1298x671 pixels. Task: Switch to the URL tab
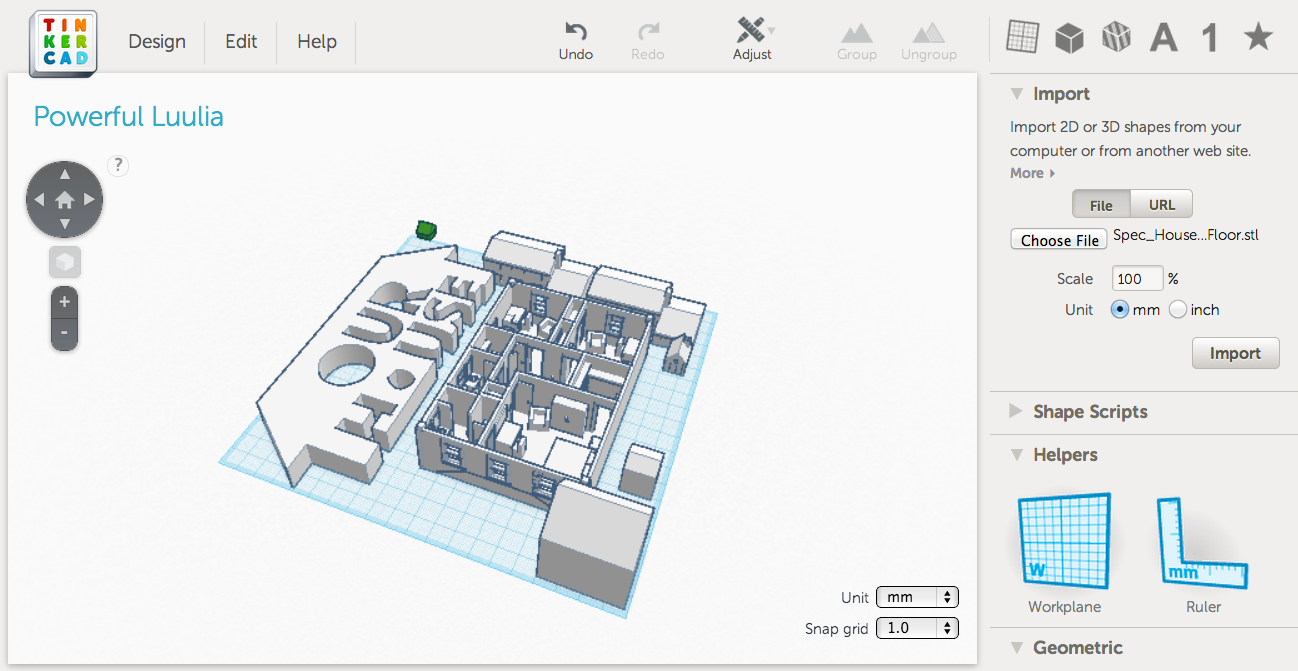[x=1161, y=204]
